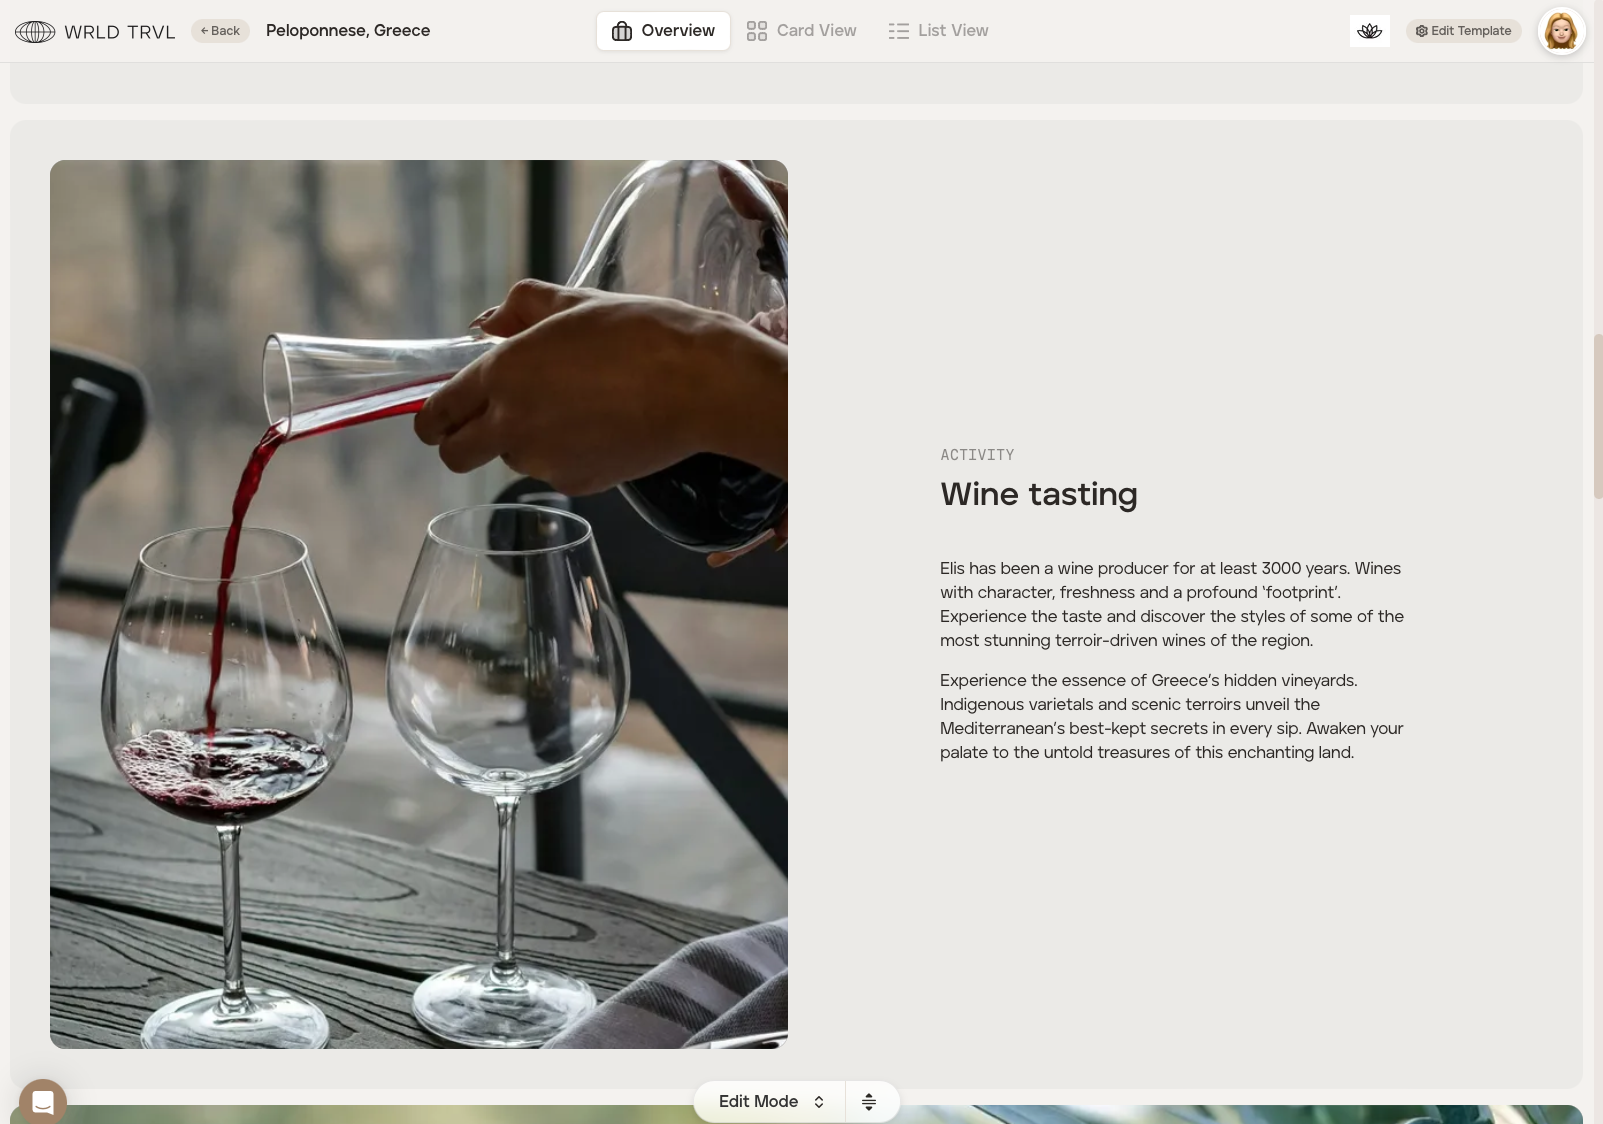Open the List View tab
The width and height of the screenshot is (1603, 1124).
(x=938, y=31)
